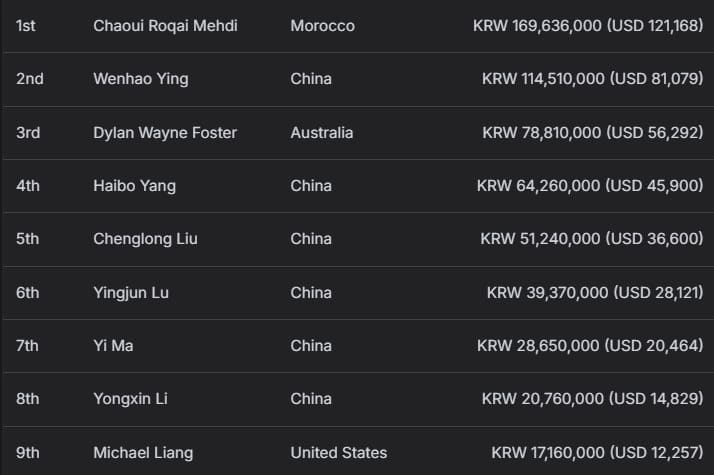This screenshot has height=475, width=714.
Task: Select the Morocco country cell
Action: tap(322, 25)
